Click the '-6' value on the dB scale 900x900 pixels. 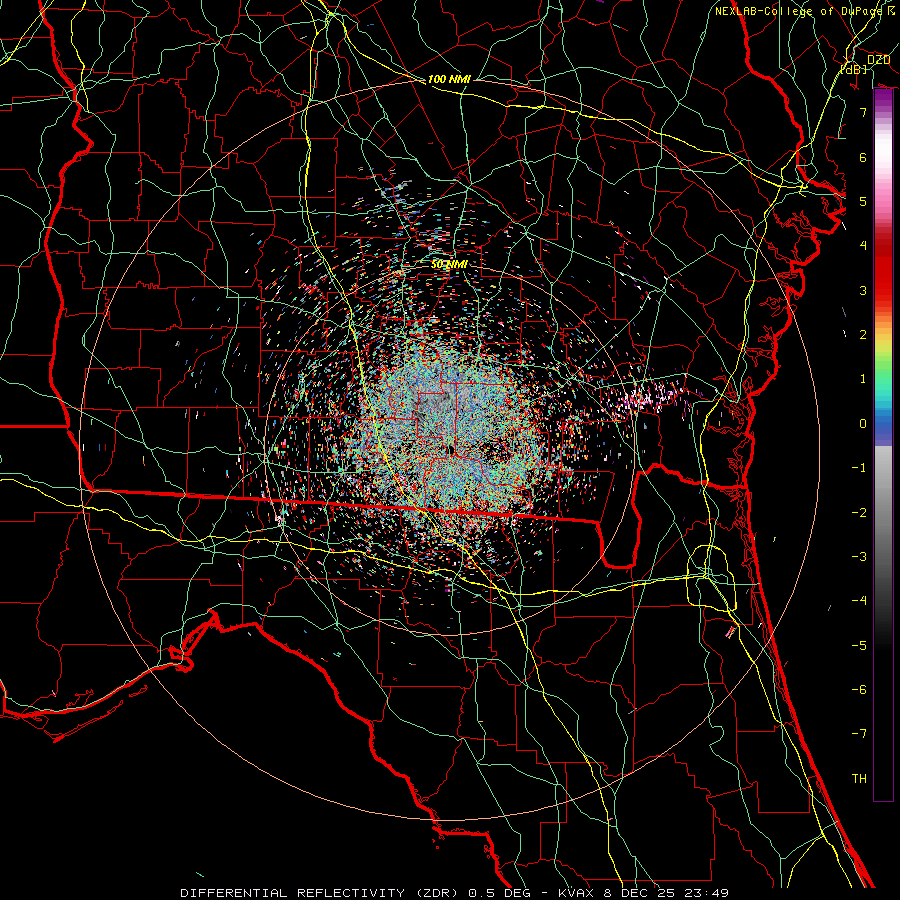coord(859,689)
